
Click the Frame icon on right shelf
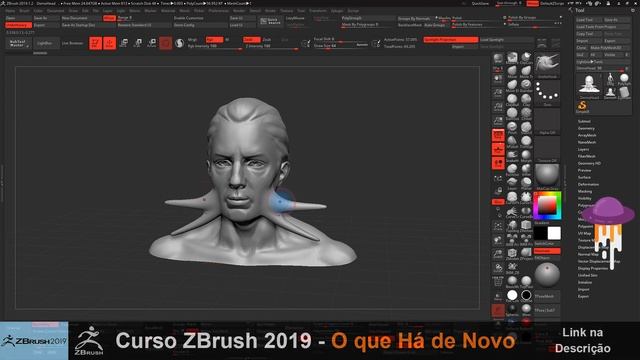pos(498,227)
